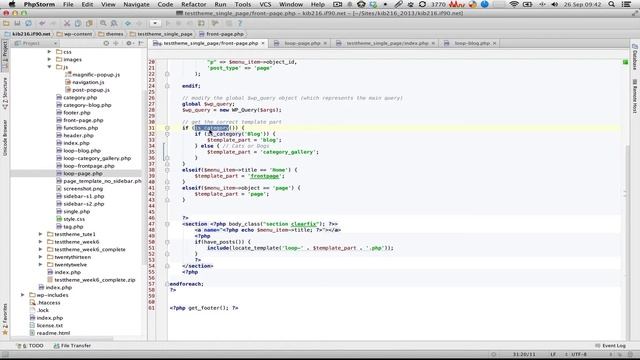This screenshot has width=640, height=360.
Task: Open the Event Log
Action: tap(610, 346)
